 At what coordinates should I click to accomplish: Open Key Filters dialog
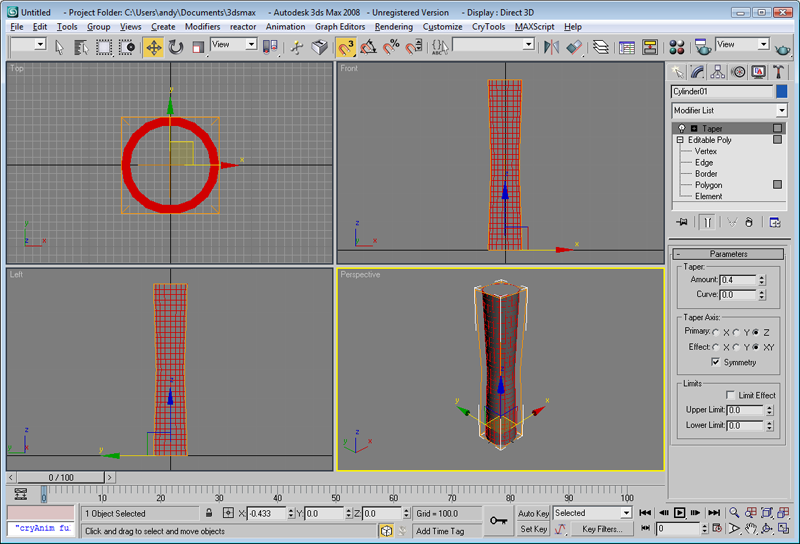[x=602, y=529]
